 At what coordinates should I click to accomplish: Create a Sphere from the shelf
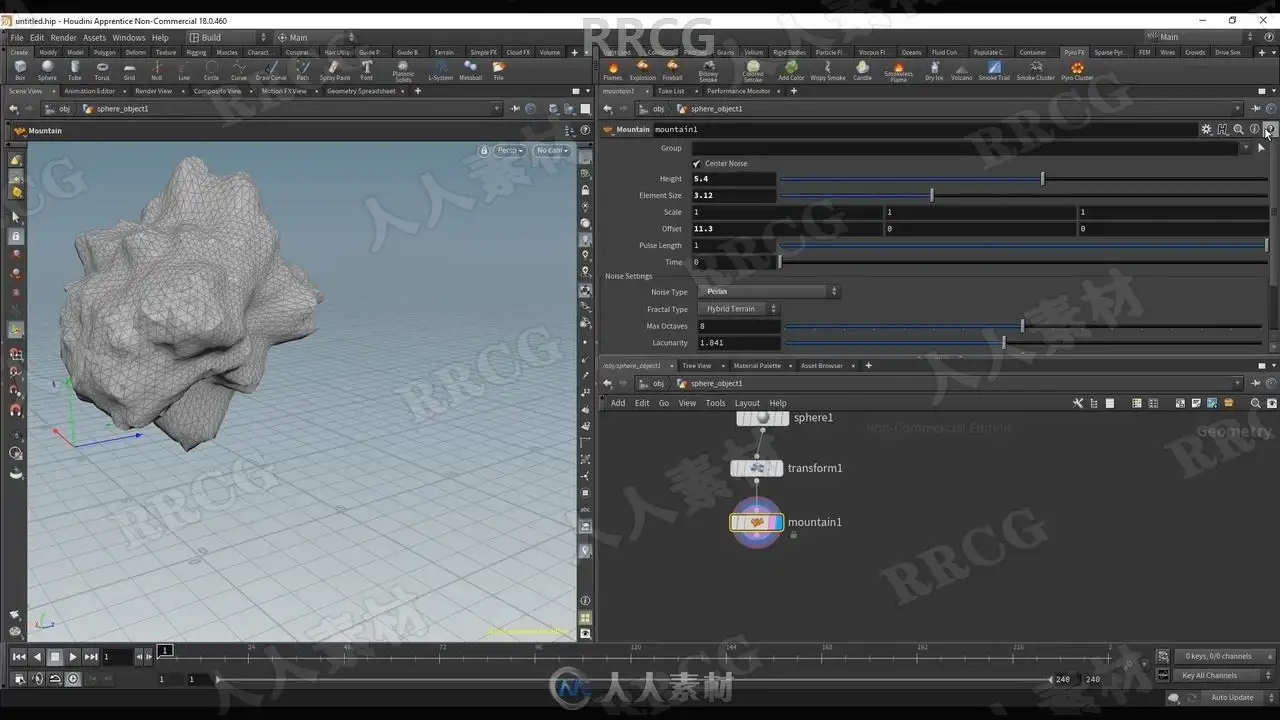(x=47, y=70)
